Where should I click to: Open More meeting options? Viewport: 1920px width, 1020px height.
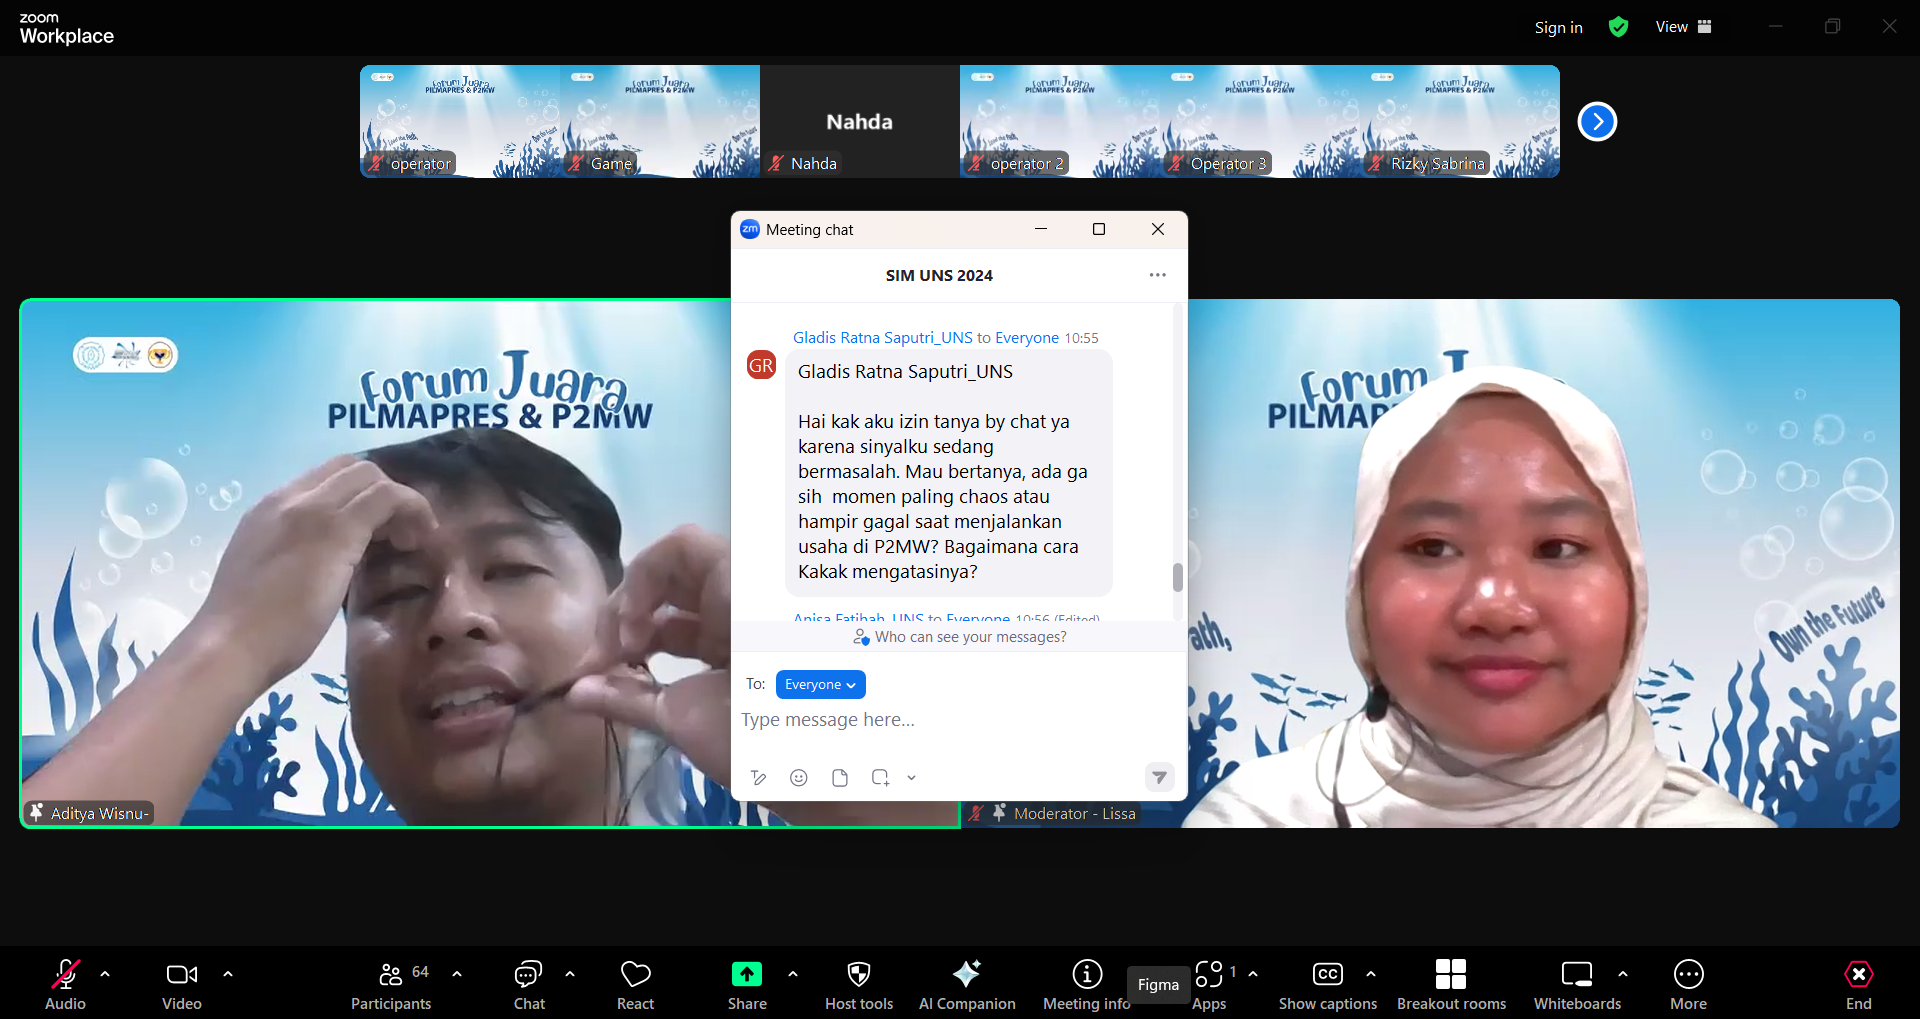[x=1689, y=985]
